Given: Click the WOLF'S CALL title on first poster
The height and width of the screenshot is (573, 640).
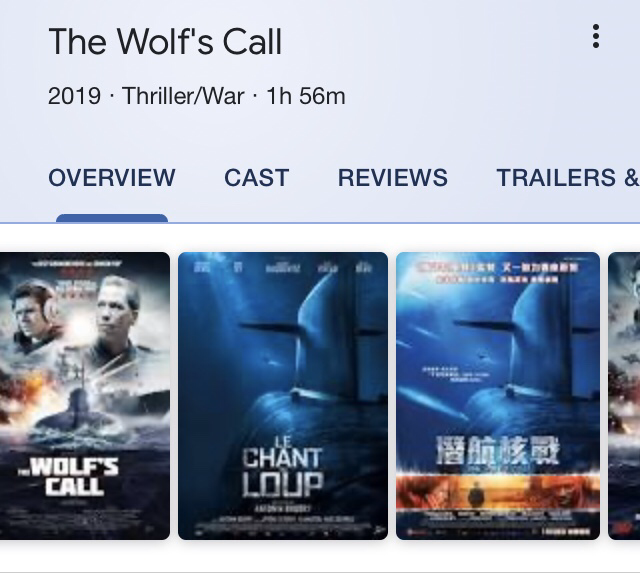Looking at the screenshot, I should 70,476.
